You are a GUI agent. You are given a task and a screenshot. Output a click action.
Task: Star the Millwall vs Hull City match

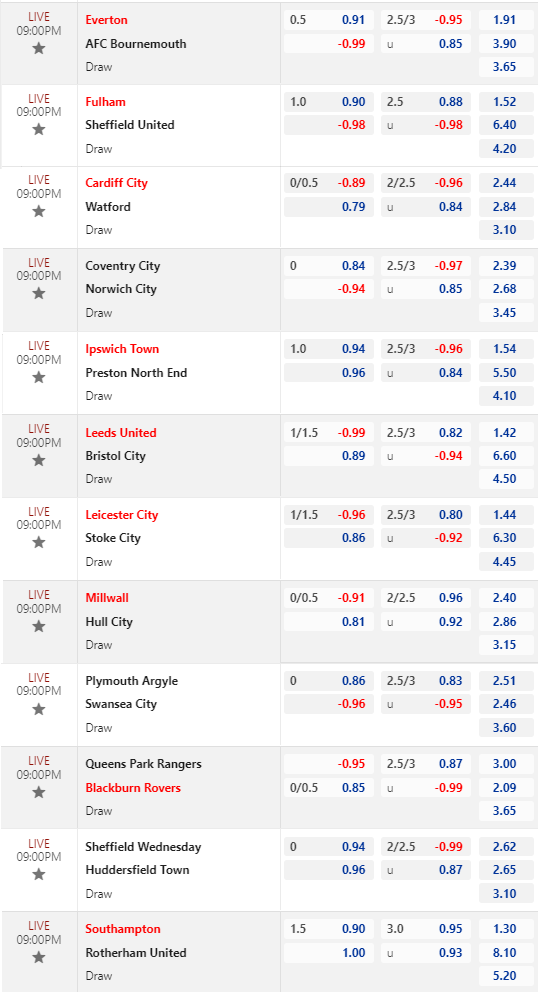tap(39, 626)
